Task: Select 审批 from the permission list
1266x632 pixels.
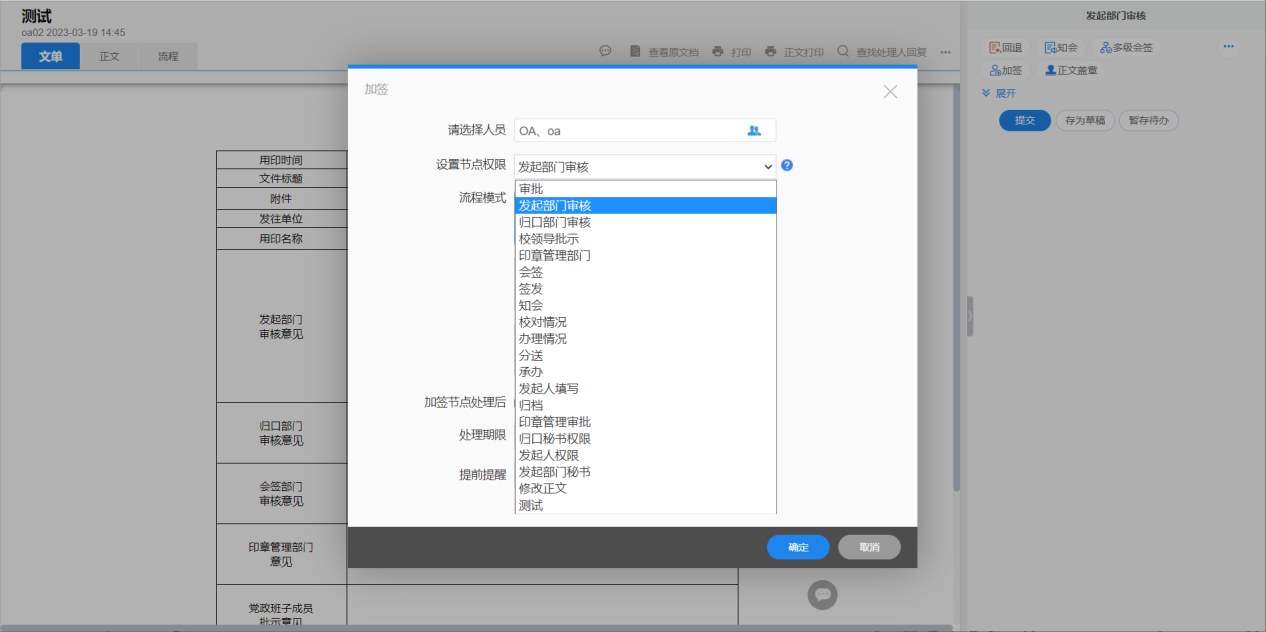Action: click(x=645, y=189)
